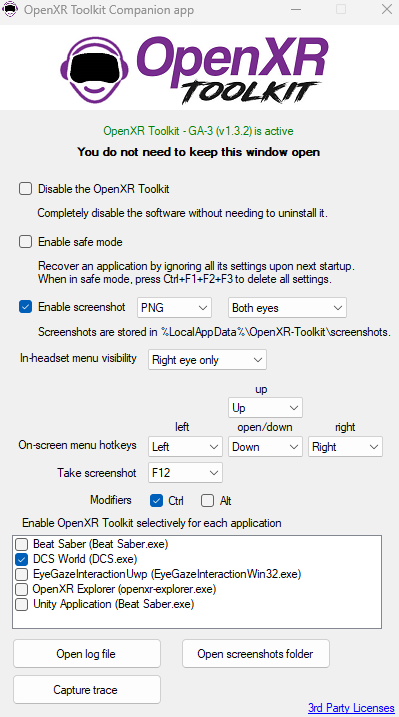Enable the Alt modifier checkbox
Image resolution: width=399 pixels, height=717 pixels.
pyautogui.click(x=207, y=501)
